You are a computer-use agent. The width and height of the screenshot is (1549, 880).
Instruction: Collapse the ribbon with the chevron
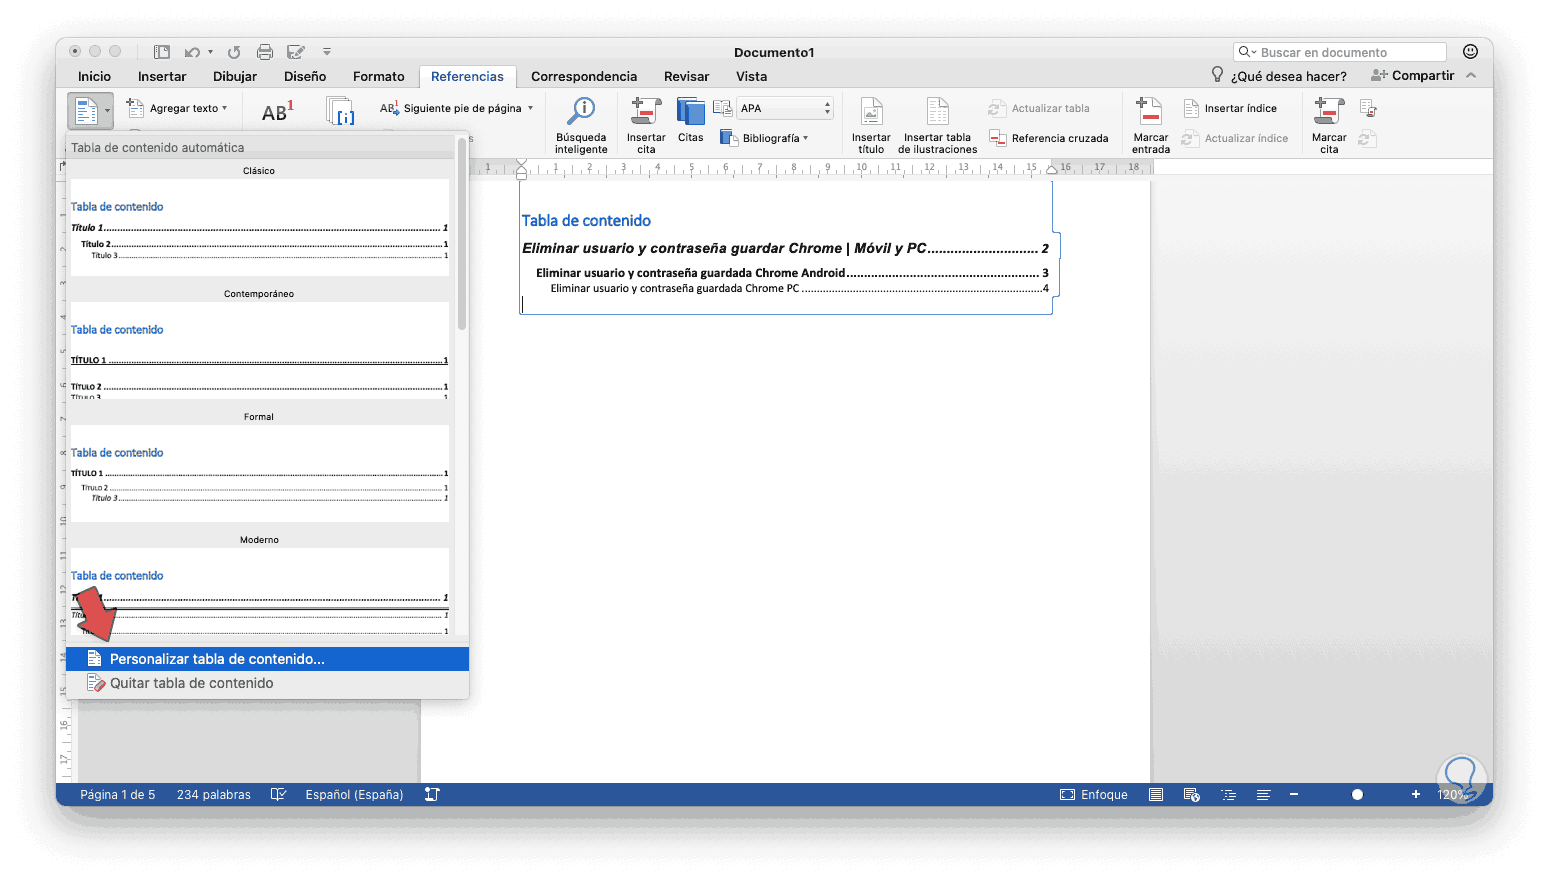1471,76
